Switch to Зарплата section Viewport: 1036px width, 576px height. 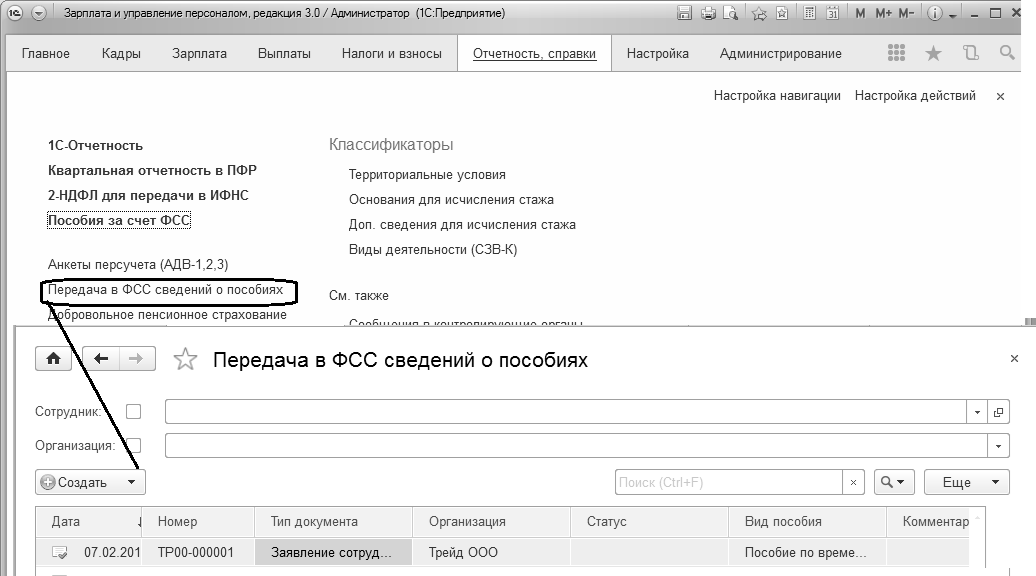(199, 54)
